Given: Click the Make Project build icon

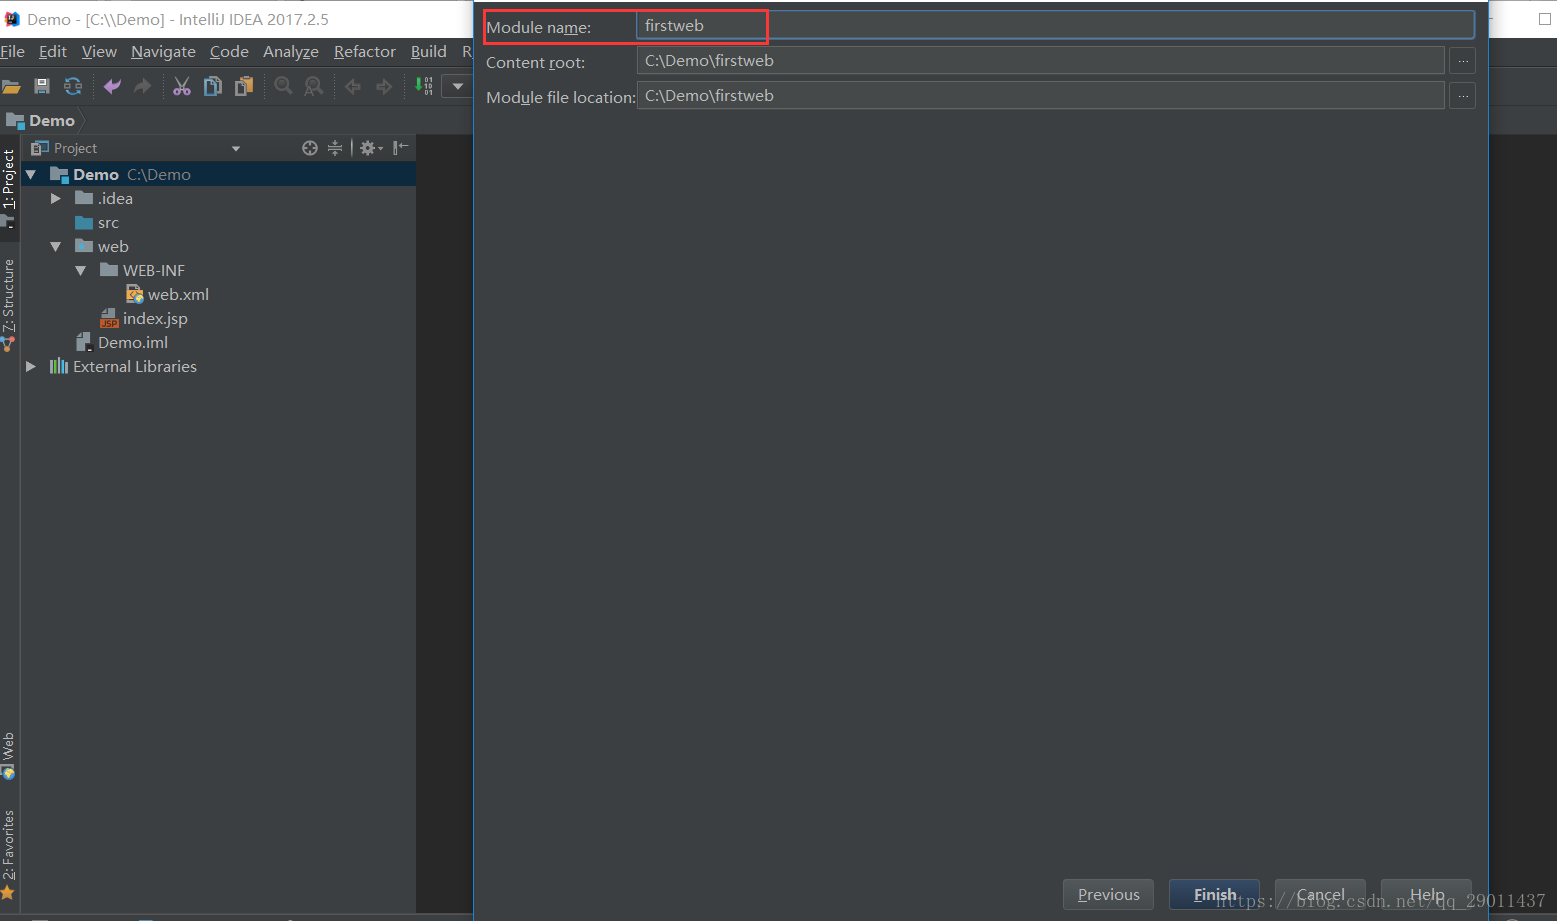Looking at the screenshot, I should (424, 86).
